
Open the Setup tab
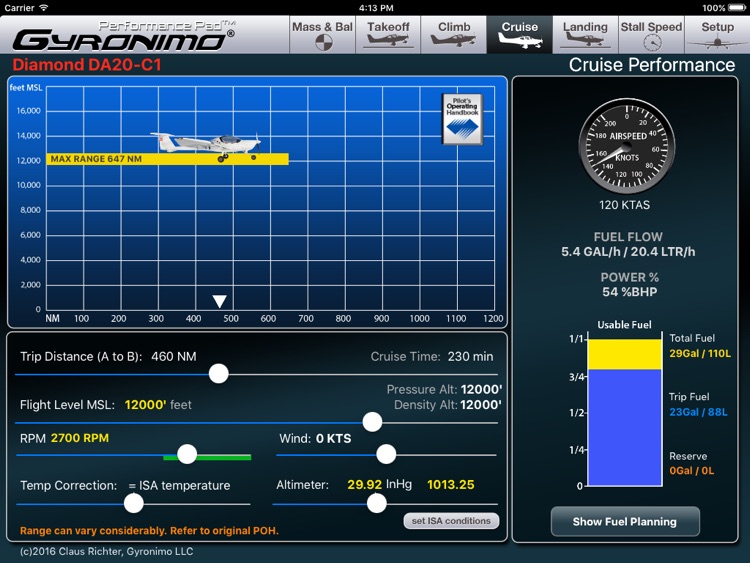(x=717, y=35)
